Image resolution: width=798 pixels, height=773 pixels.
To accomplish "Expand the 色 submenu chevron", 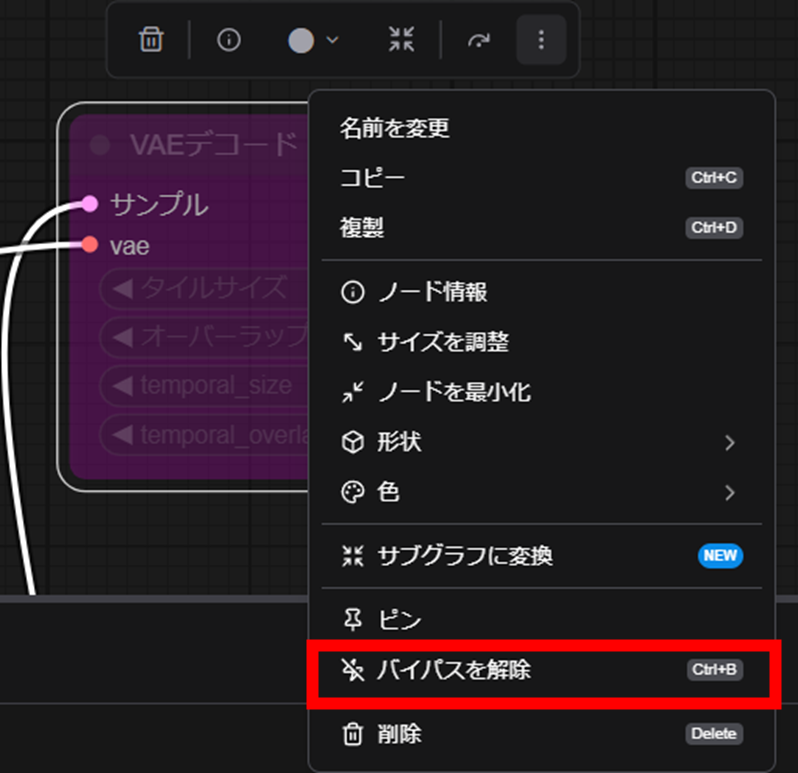I will tap(730, 492).
